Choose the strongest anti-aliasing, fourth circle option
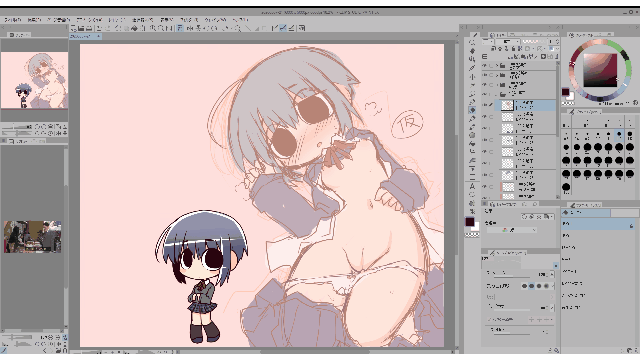Viewport: 640px width, 360px height. tap(546, 286)
